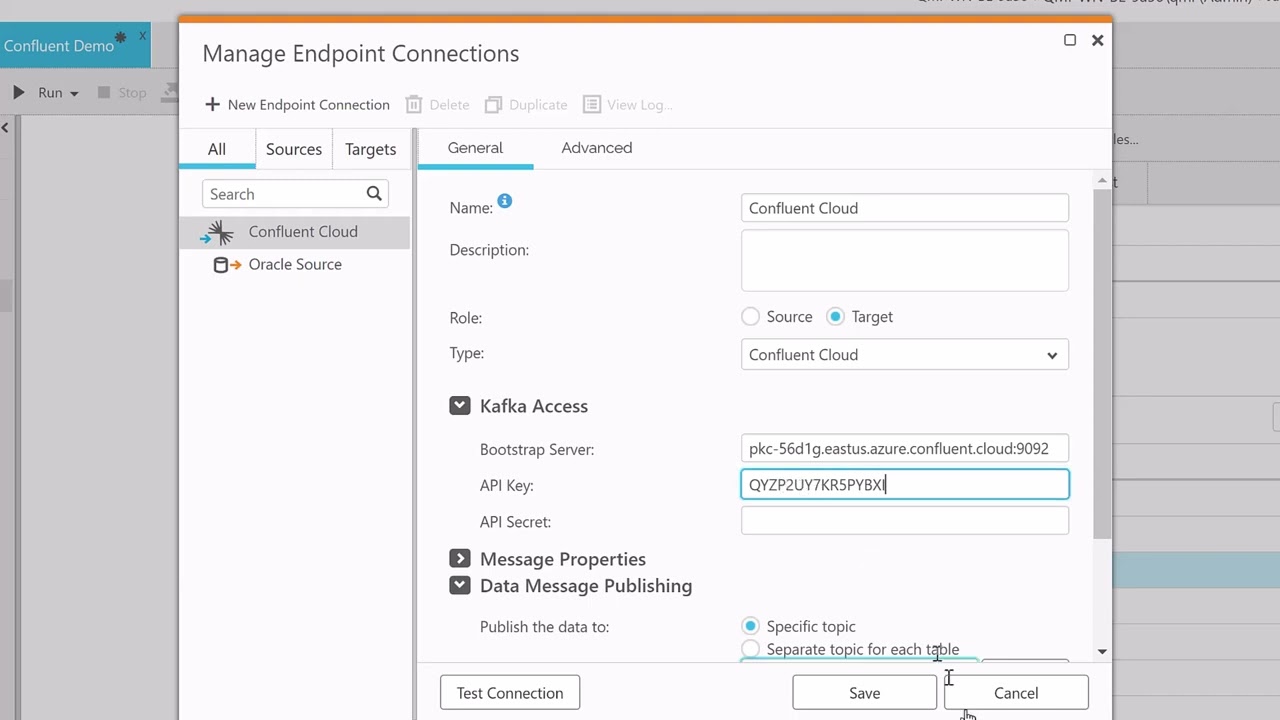Click the dialog vertical scrollbar thumb
The height and width of the screenshot is (720, 1280).
tap(1102, 364)
